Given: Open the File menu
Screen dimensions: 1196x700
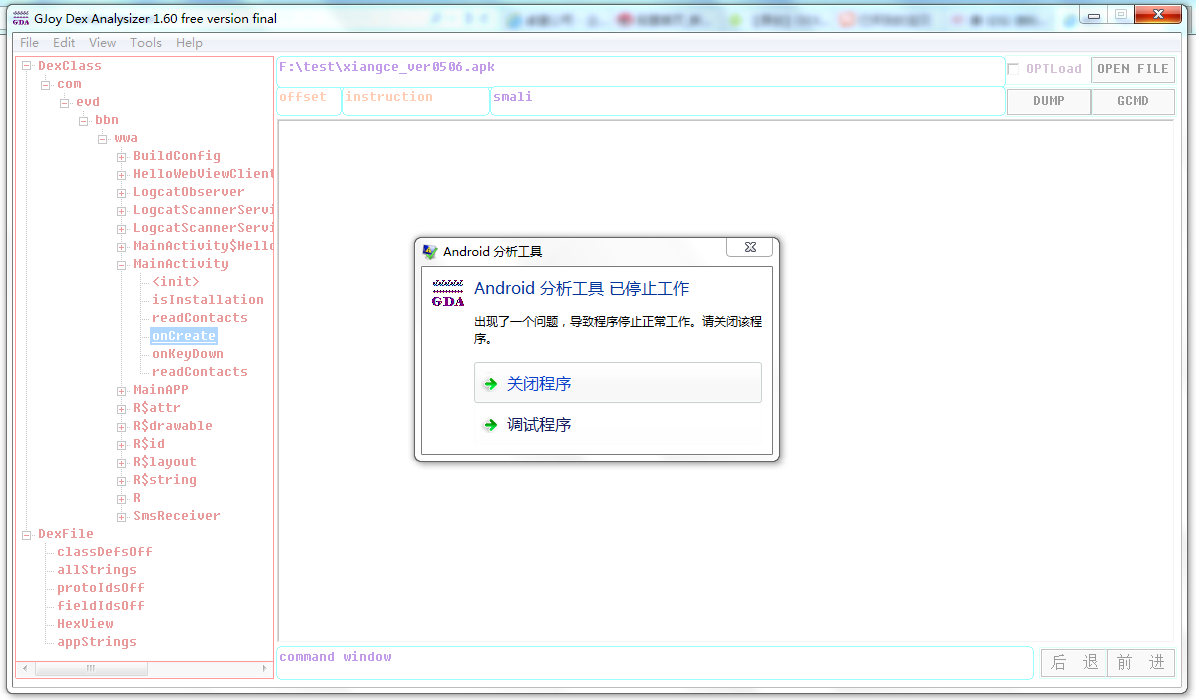Looking at the screenshot, I should pyautogui.click(x=29, y=43).
